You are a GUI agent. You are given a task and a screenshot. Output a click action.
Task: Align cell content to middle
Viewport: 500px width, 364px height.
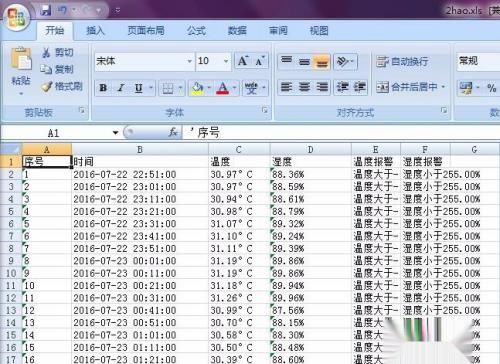tap(304, 61)
